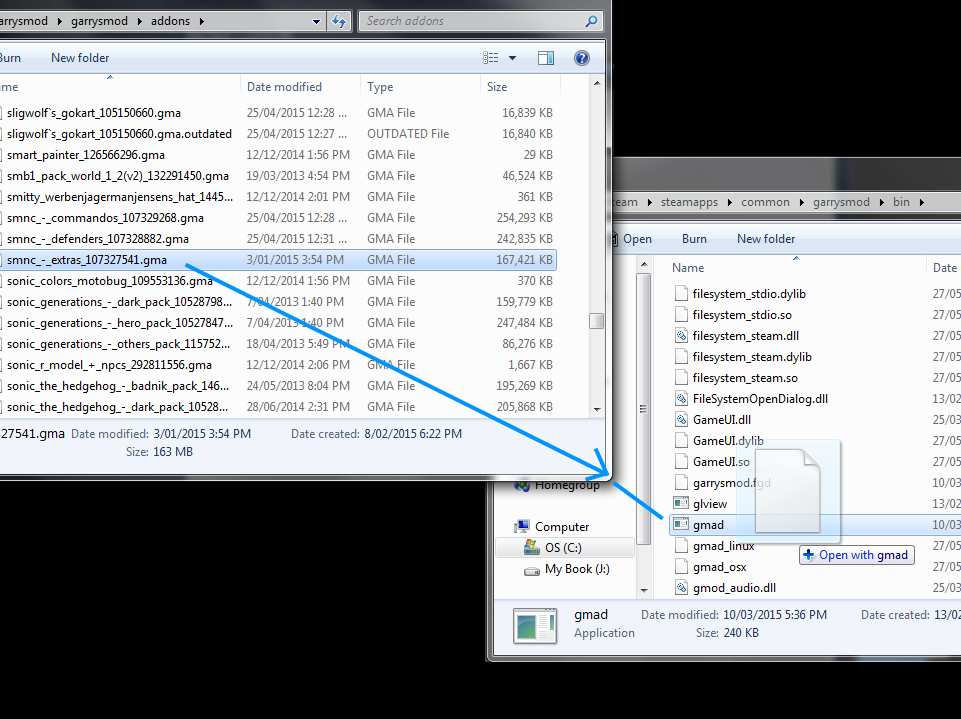Click steamapps breadcrumb in bin window

pos(689,202)
